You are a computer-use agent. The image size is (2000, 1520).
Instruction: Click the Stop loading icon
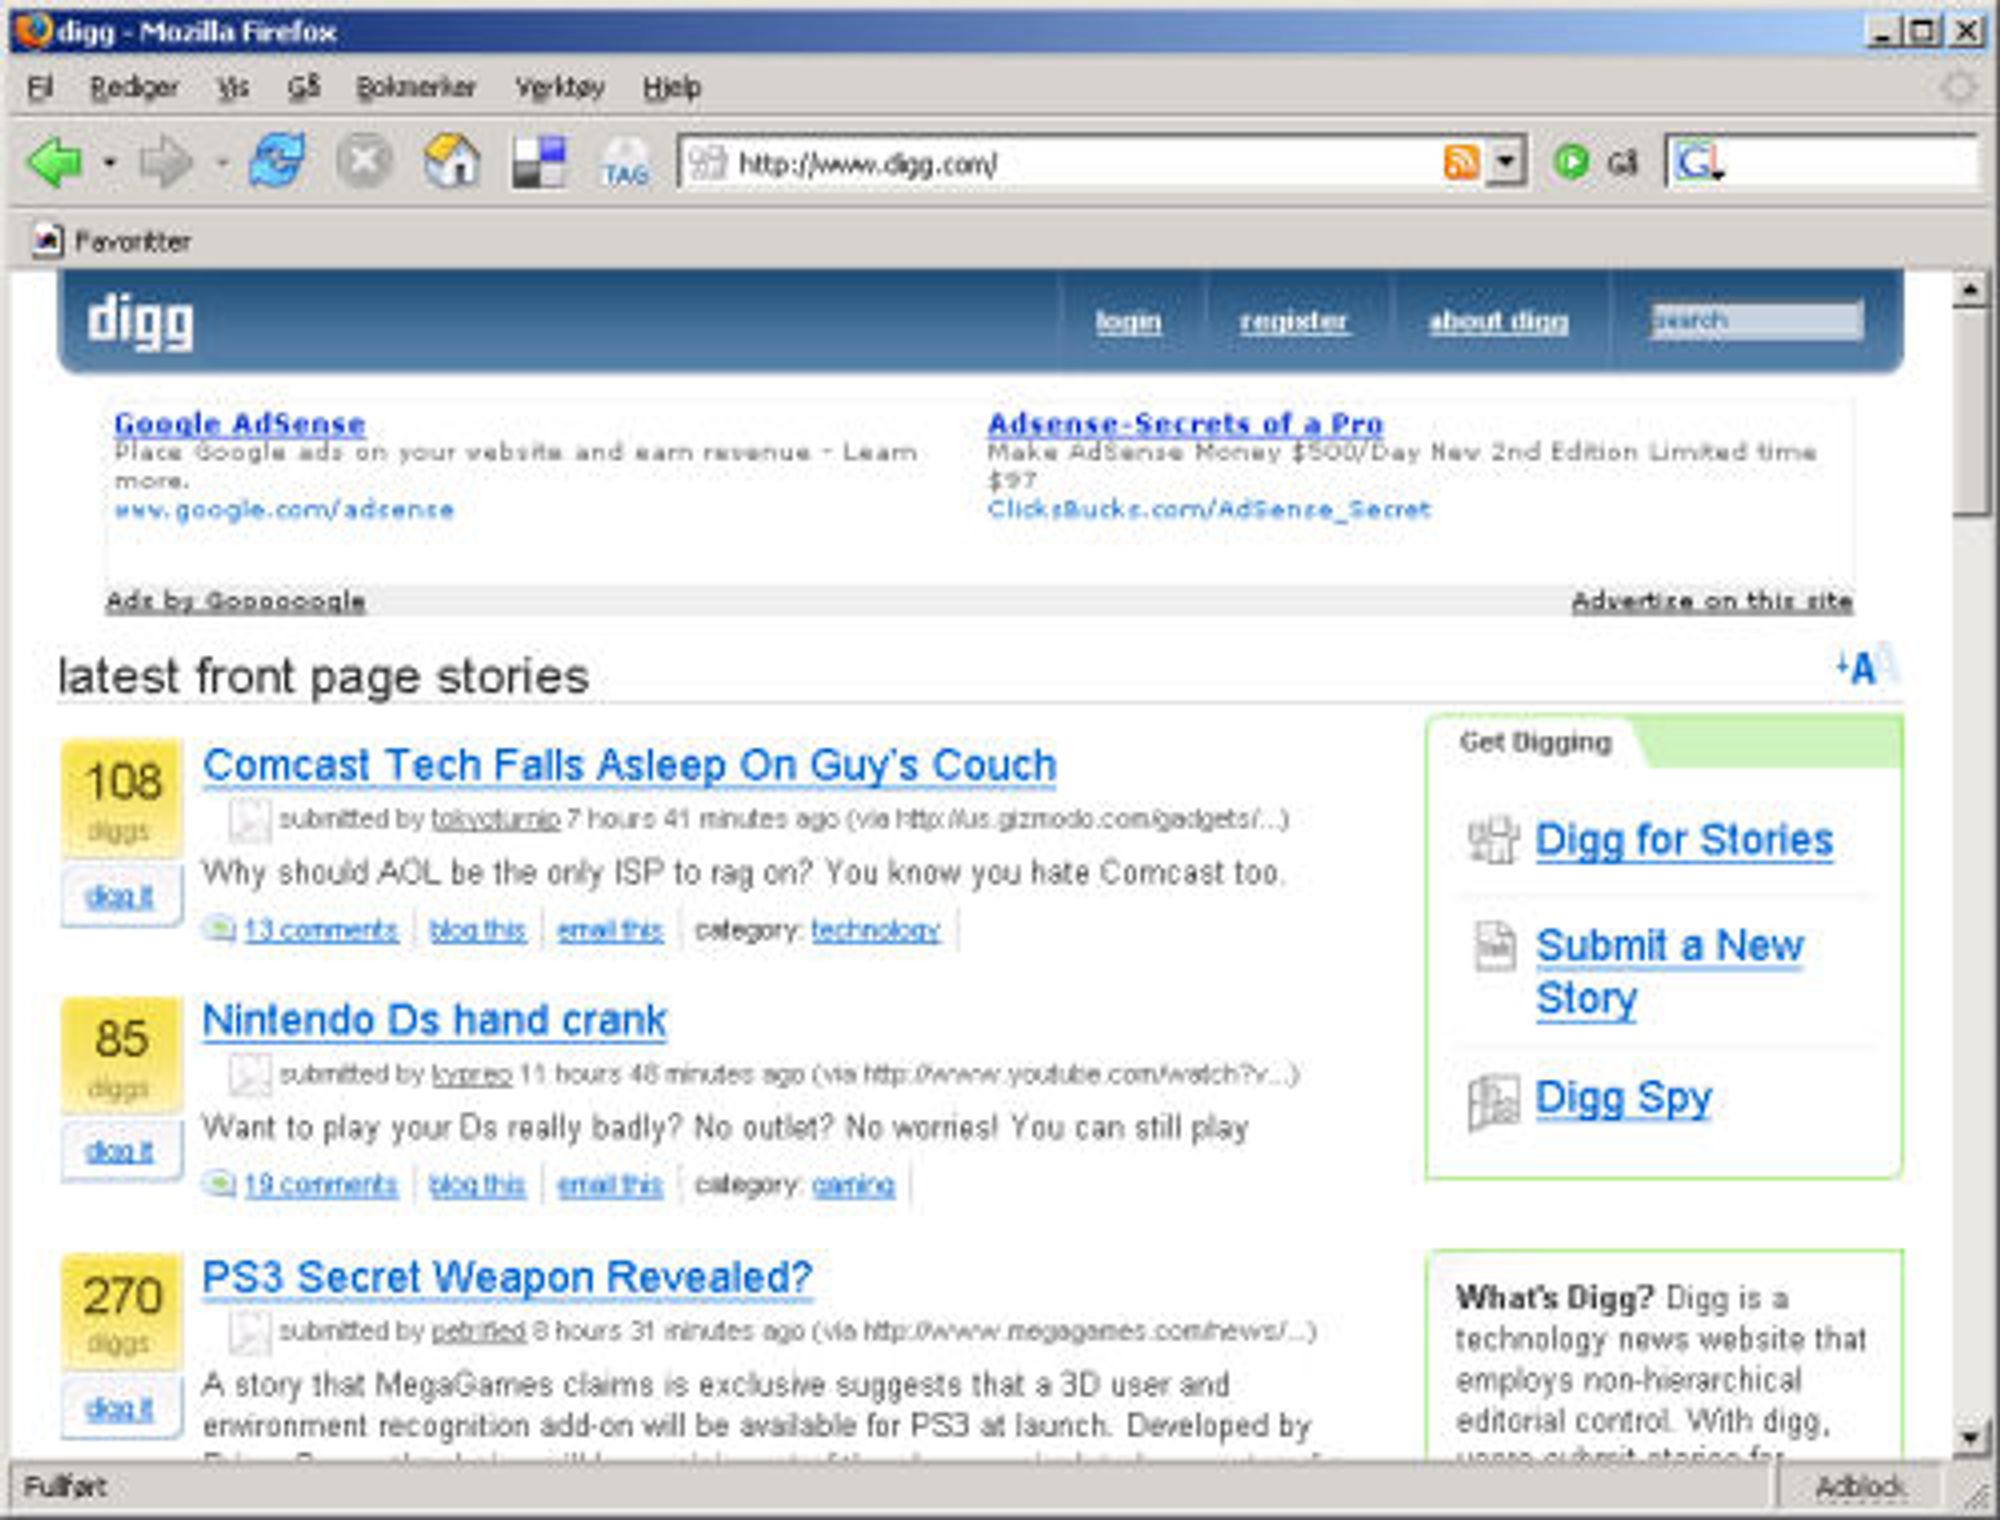[364, 161]
